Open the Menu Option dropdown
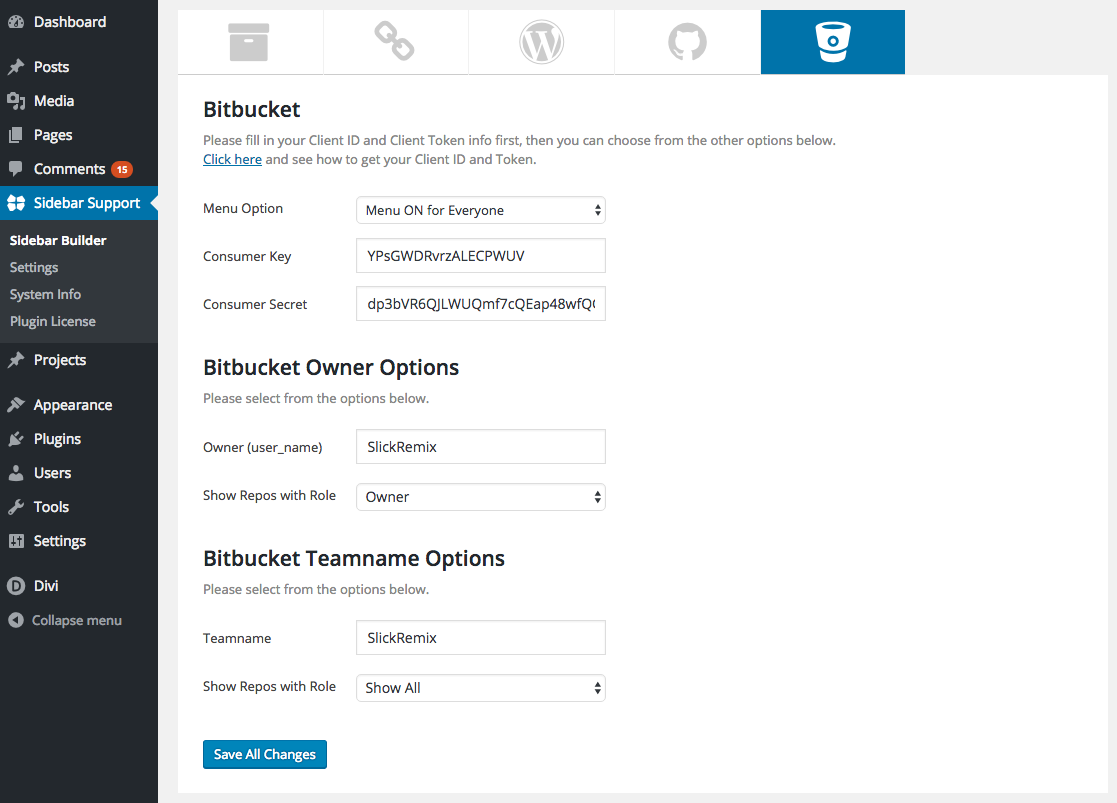Viewport: 1117px width, 803px height. [x=481, y=210]
